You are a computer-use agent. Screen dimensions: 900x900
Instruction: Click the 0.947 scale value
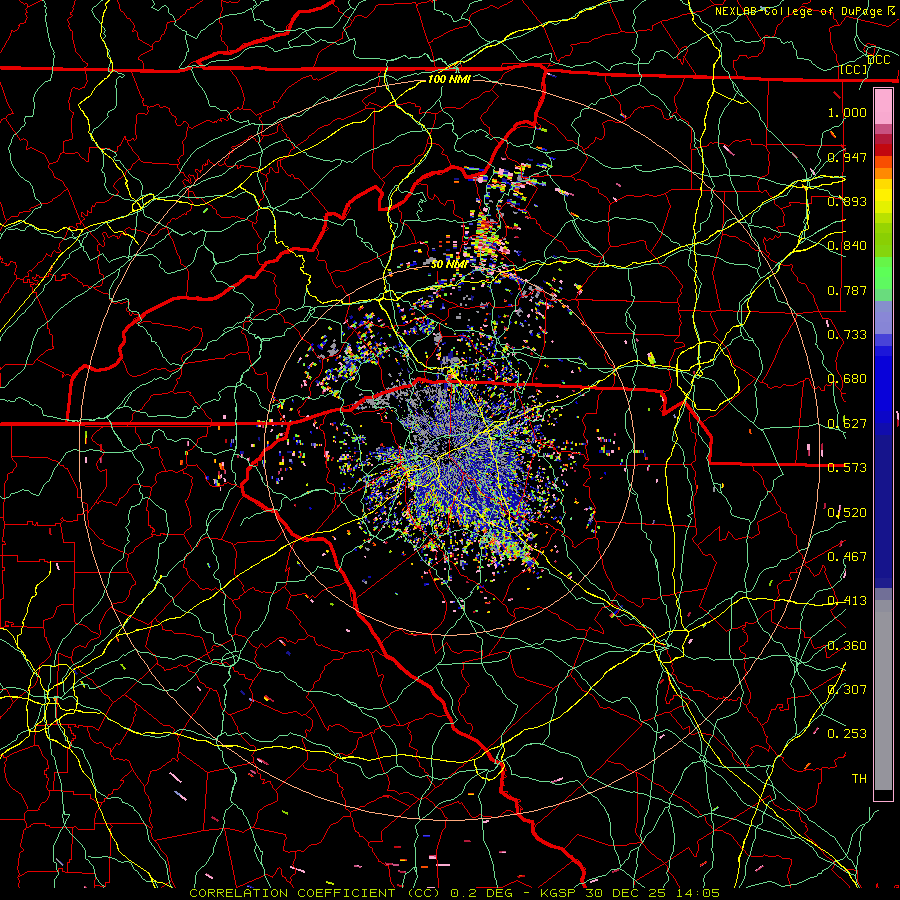(847, 157)
